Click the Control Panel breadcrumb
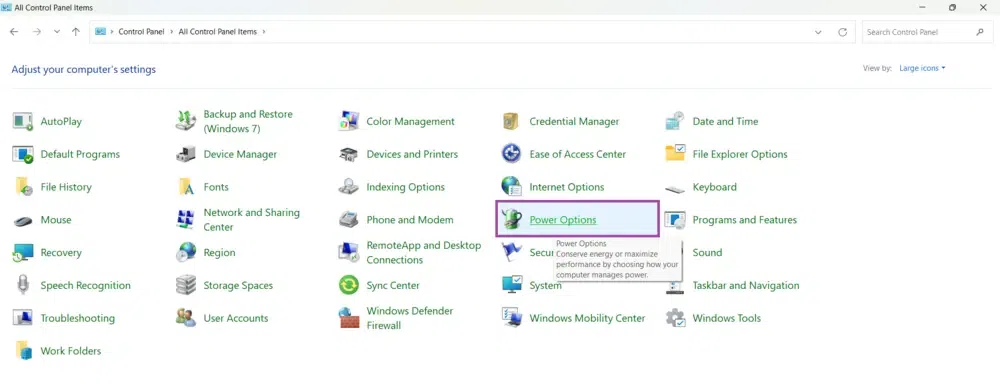Viewport: 1000px width, 392px height. pyautogui.click(x=141, y=32)
